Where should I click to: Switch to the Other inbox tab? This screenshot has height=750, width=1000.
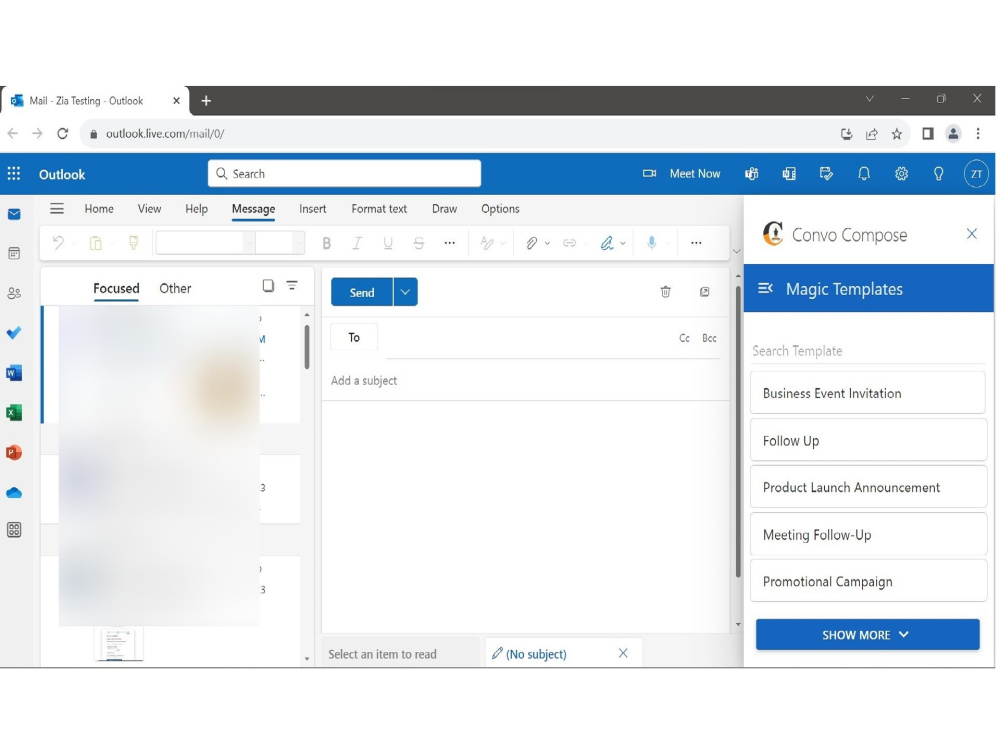point(175,288)
